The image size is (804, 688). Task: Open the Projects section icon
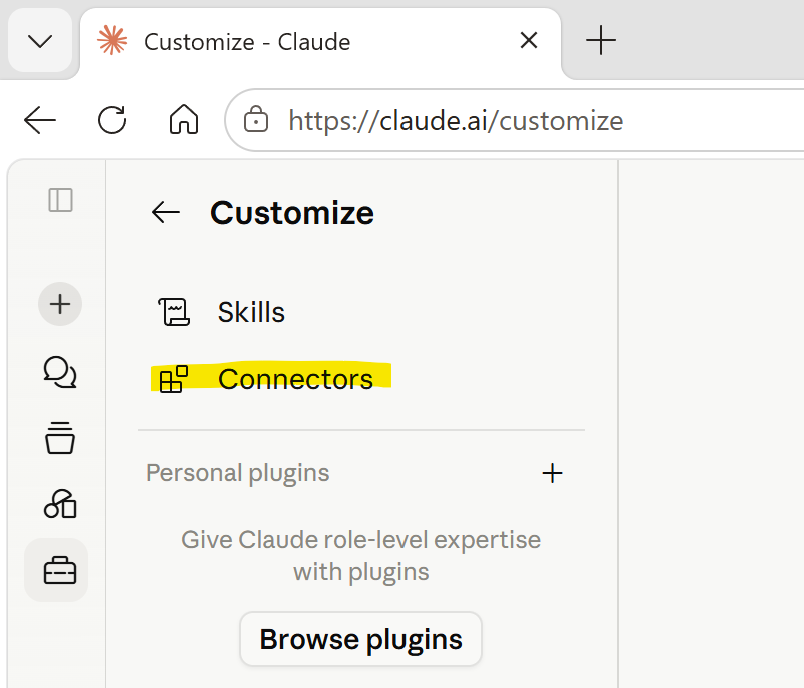click(60, 438)
